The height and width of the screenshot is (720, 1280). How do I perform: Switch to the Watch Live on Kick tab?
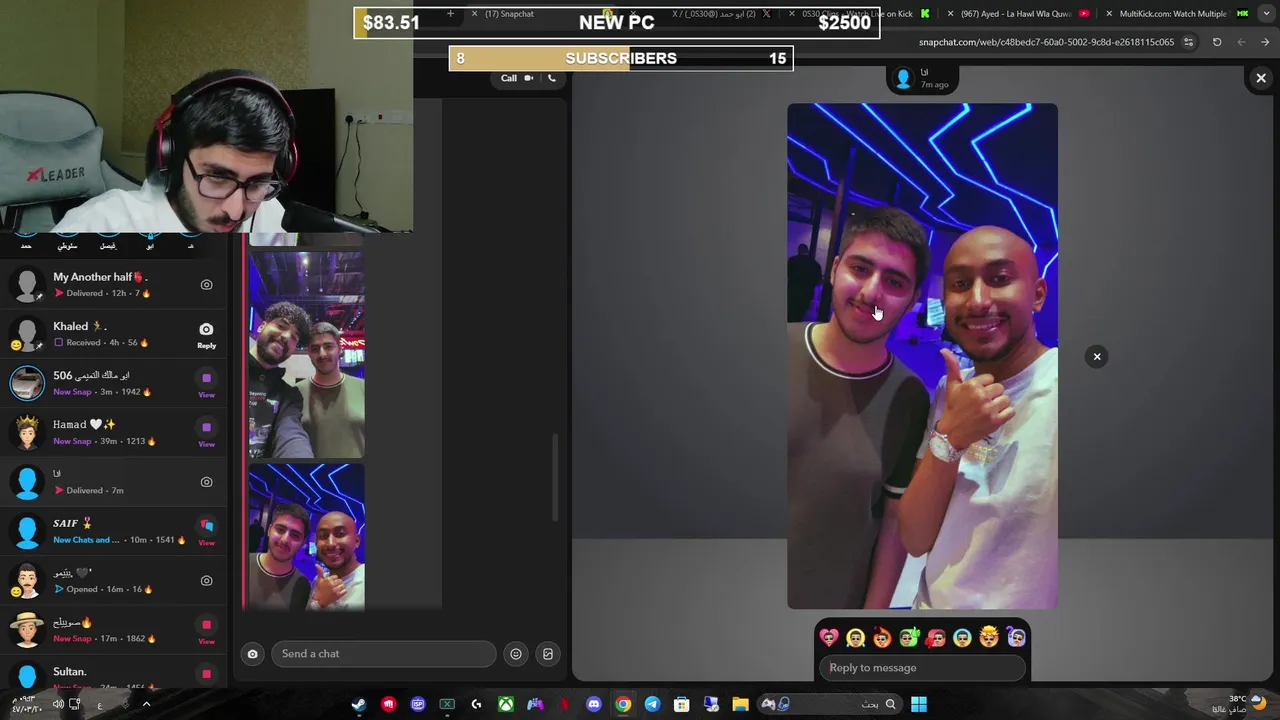tap(858, 14)
